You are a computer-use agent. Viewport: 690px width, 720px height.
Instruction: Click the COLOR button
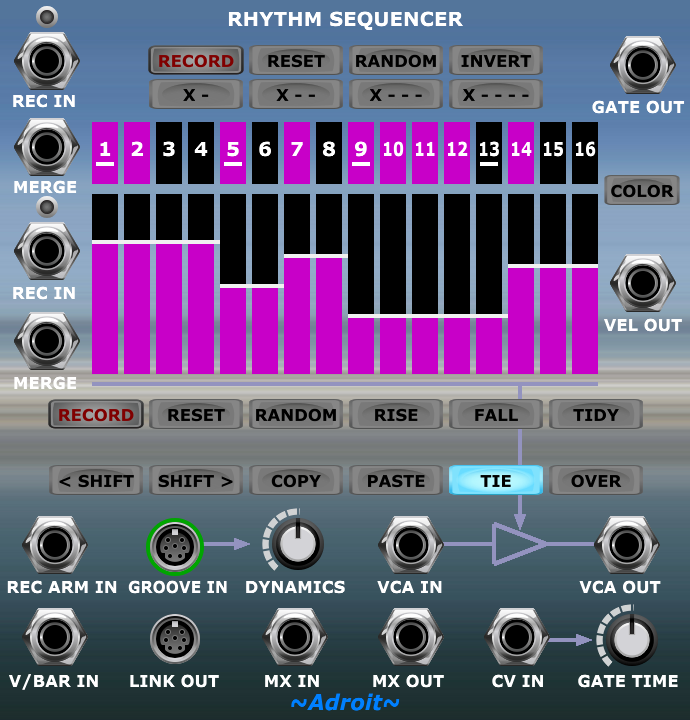642,190
